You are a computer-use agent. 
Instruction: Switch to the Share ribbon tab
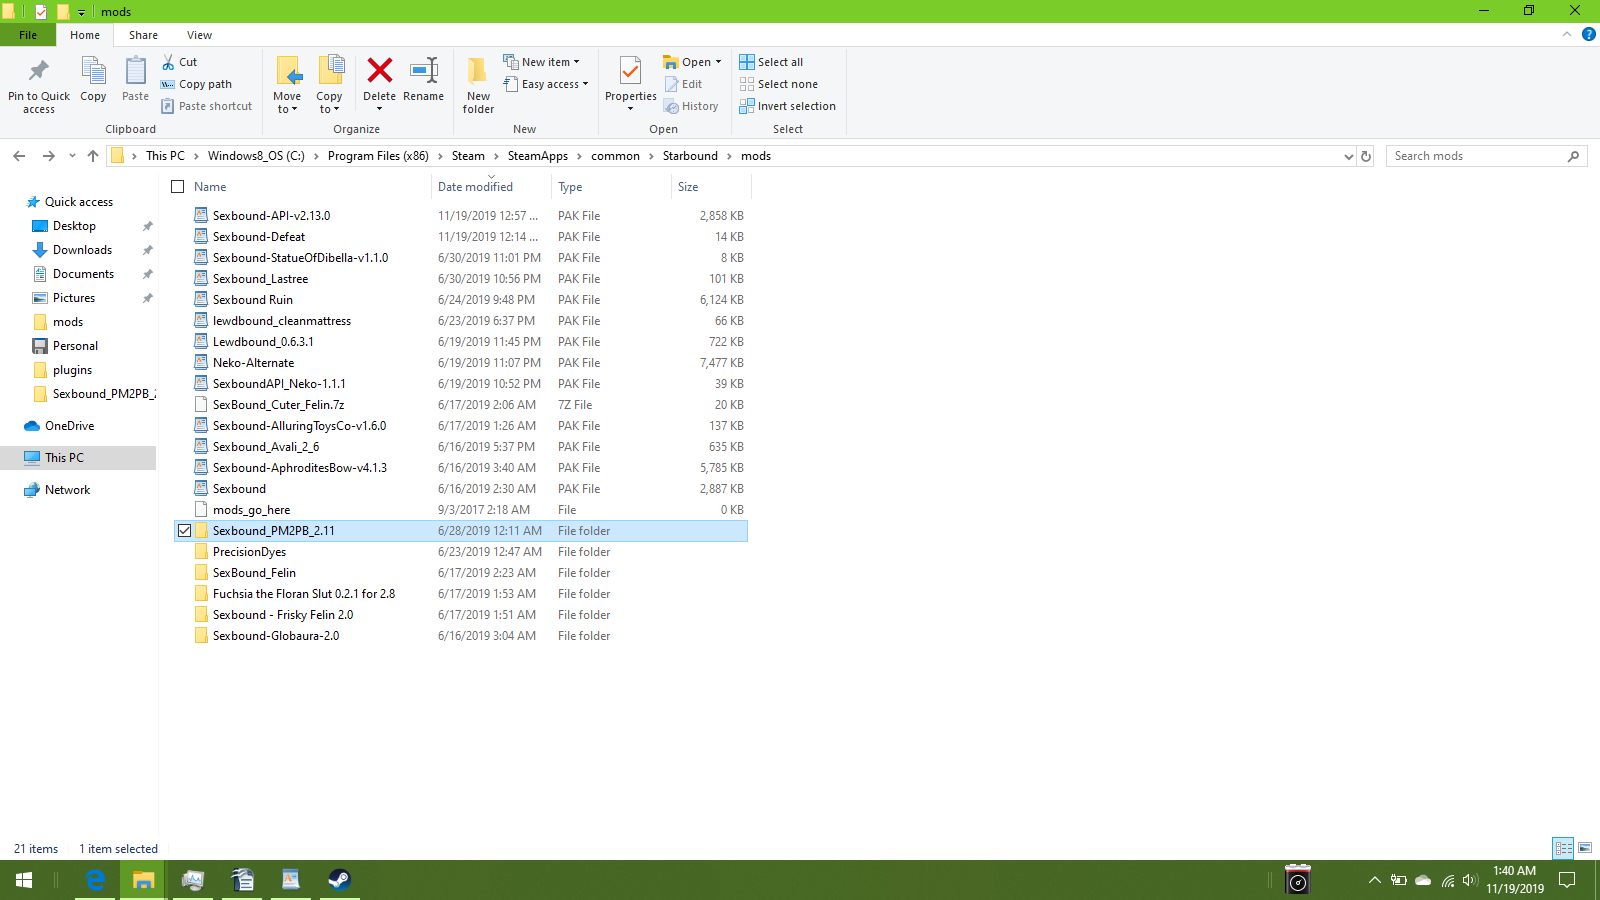pyautogui.click(x=143, y=35)
